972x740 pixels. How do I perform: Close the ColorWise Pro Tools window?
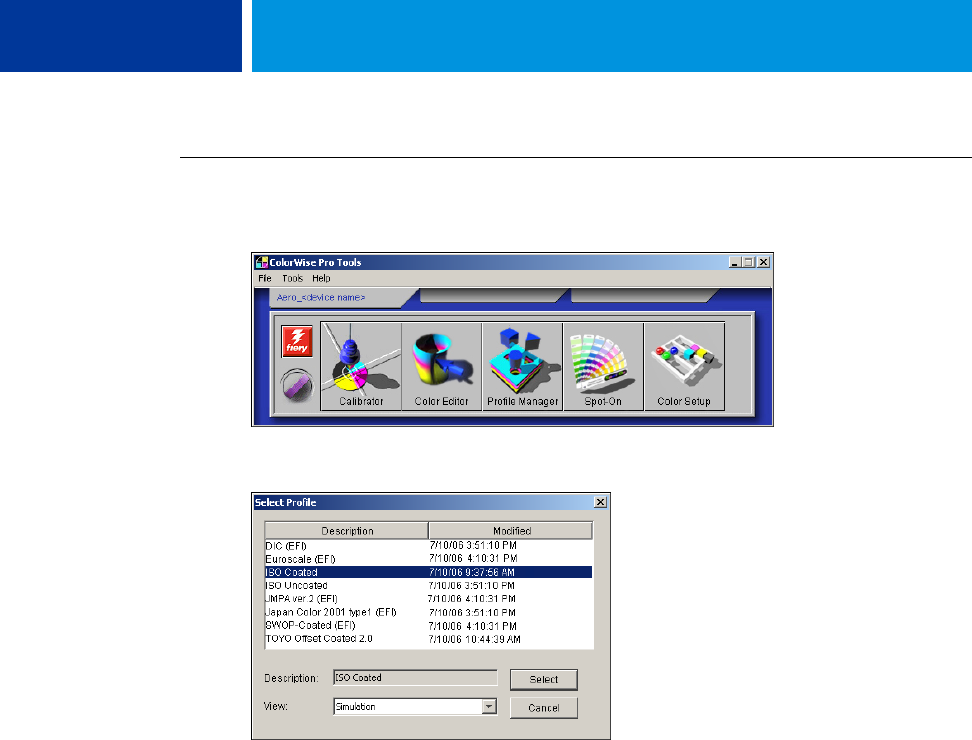(x=764, y=262)
